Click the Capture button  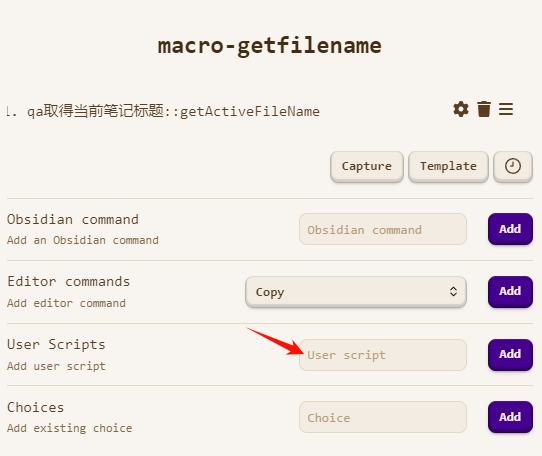click(x=367, y=166)
